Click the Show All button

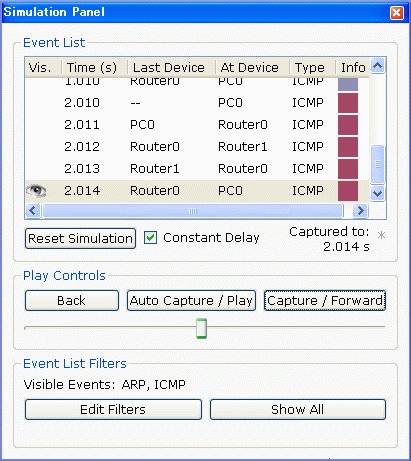pos(298,409)
